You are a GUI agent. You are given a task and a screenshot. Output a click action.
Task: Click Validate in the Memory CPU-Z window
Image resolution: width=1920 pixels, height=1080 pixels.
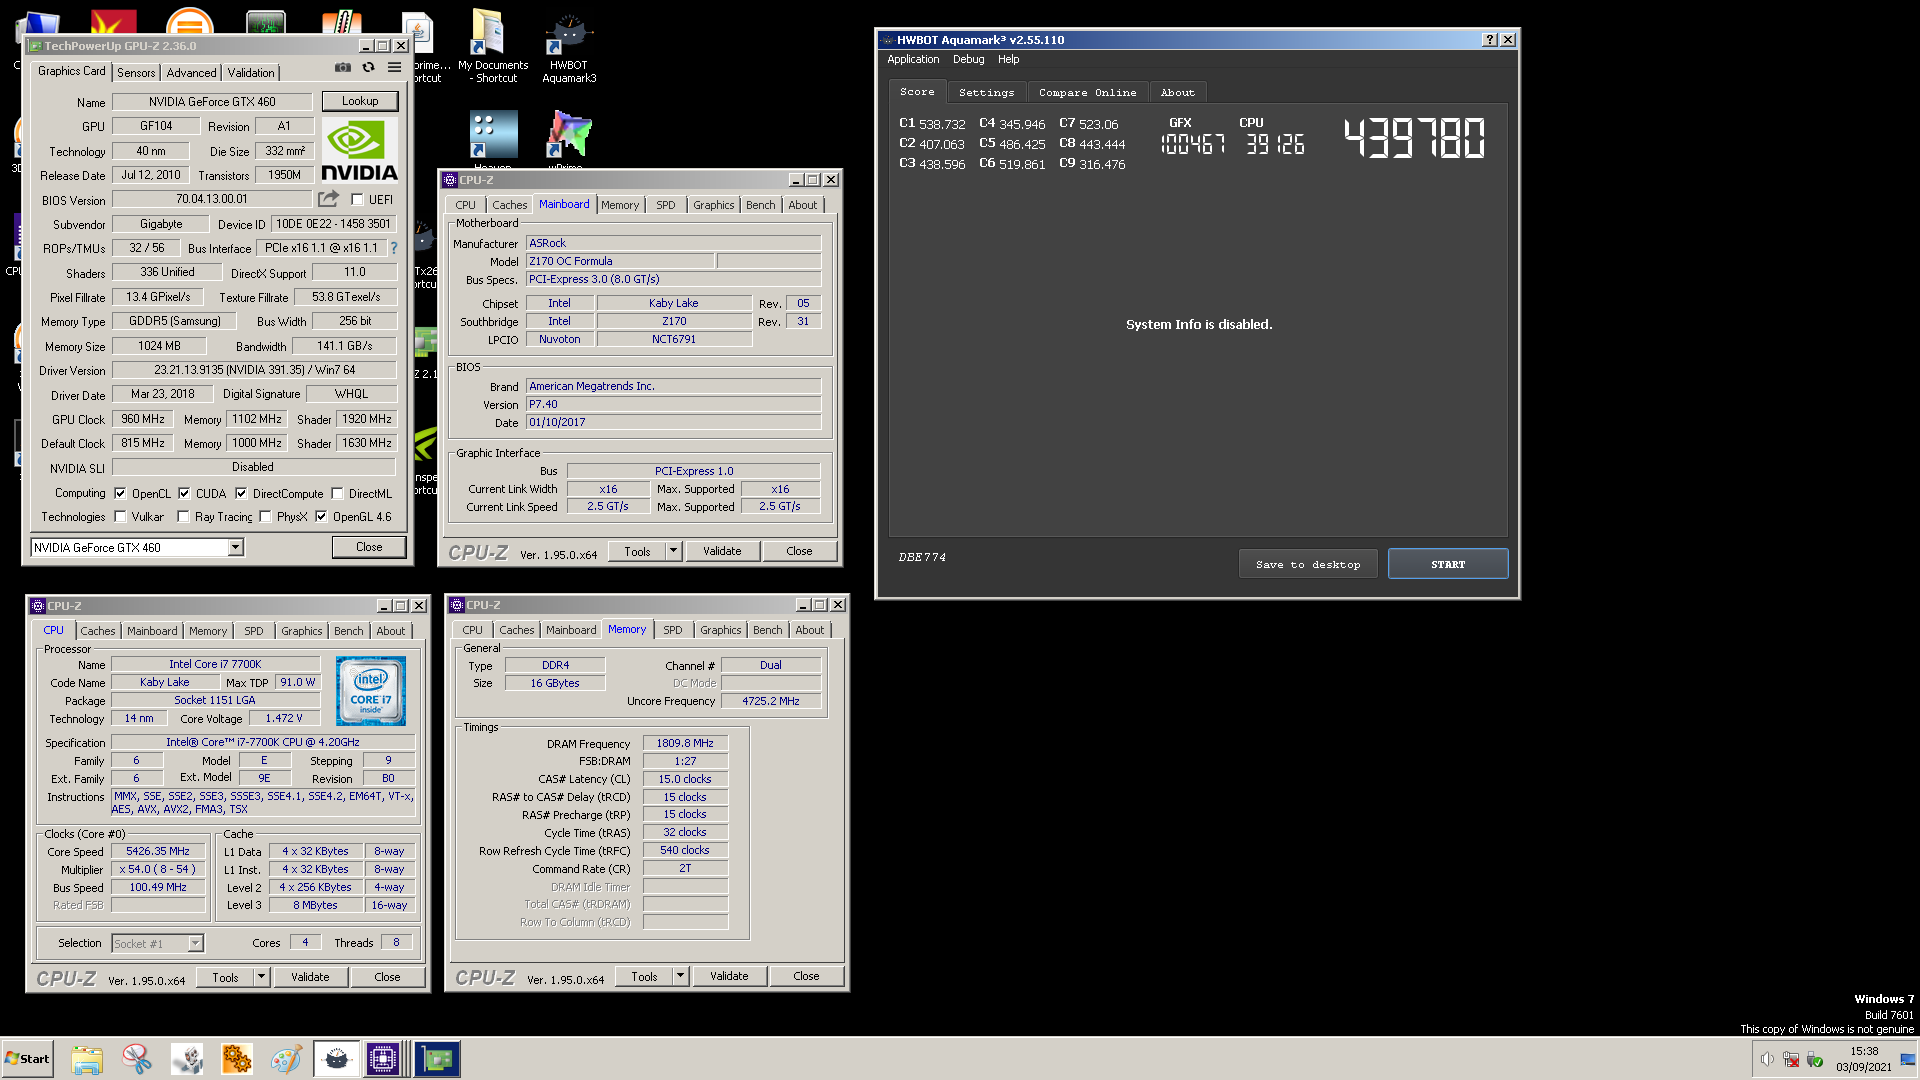pyautogui.click(x=729, y=976)
